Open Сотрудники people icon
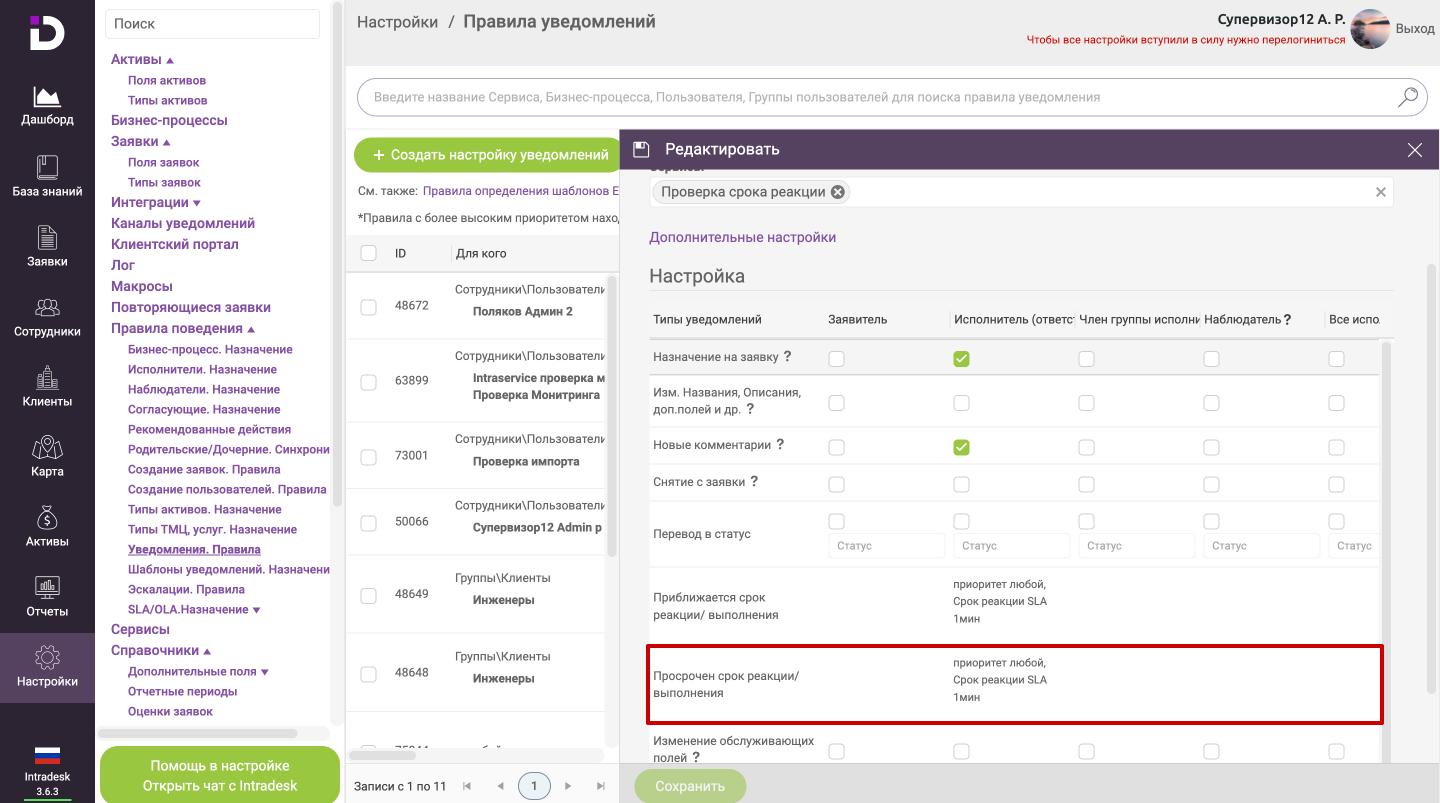Image resolution: width=1440 pixels, height=803 pixels. 47,307
